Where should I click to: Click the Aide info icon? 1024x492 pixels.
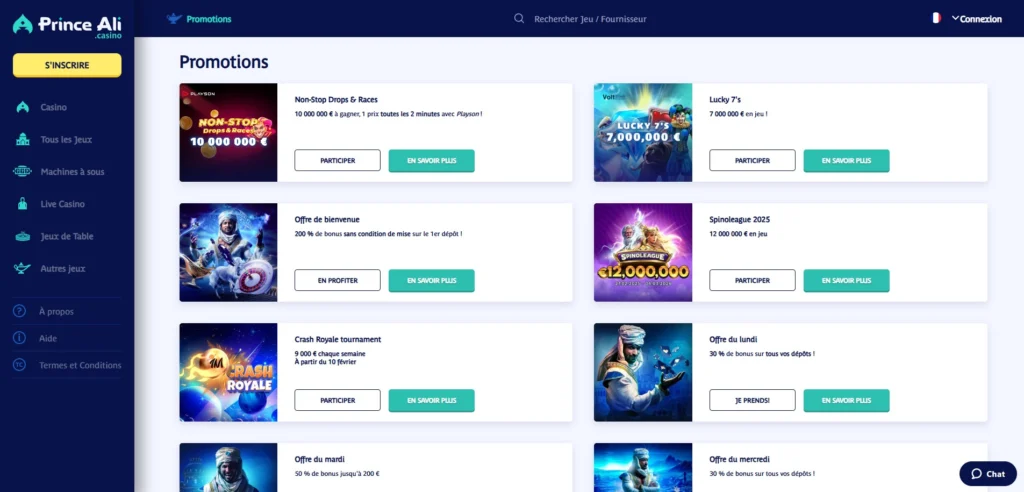click(20, 338)
